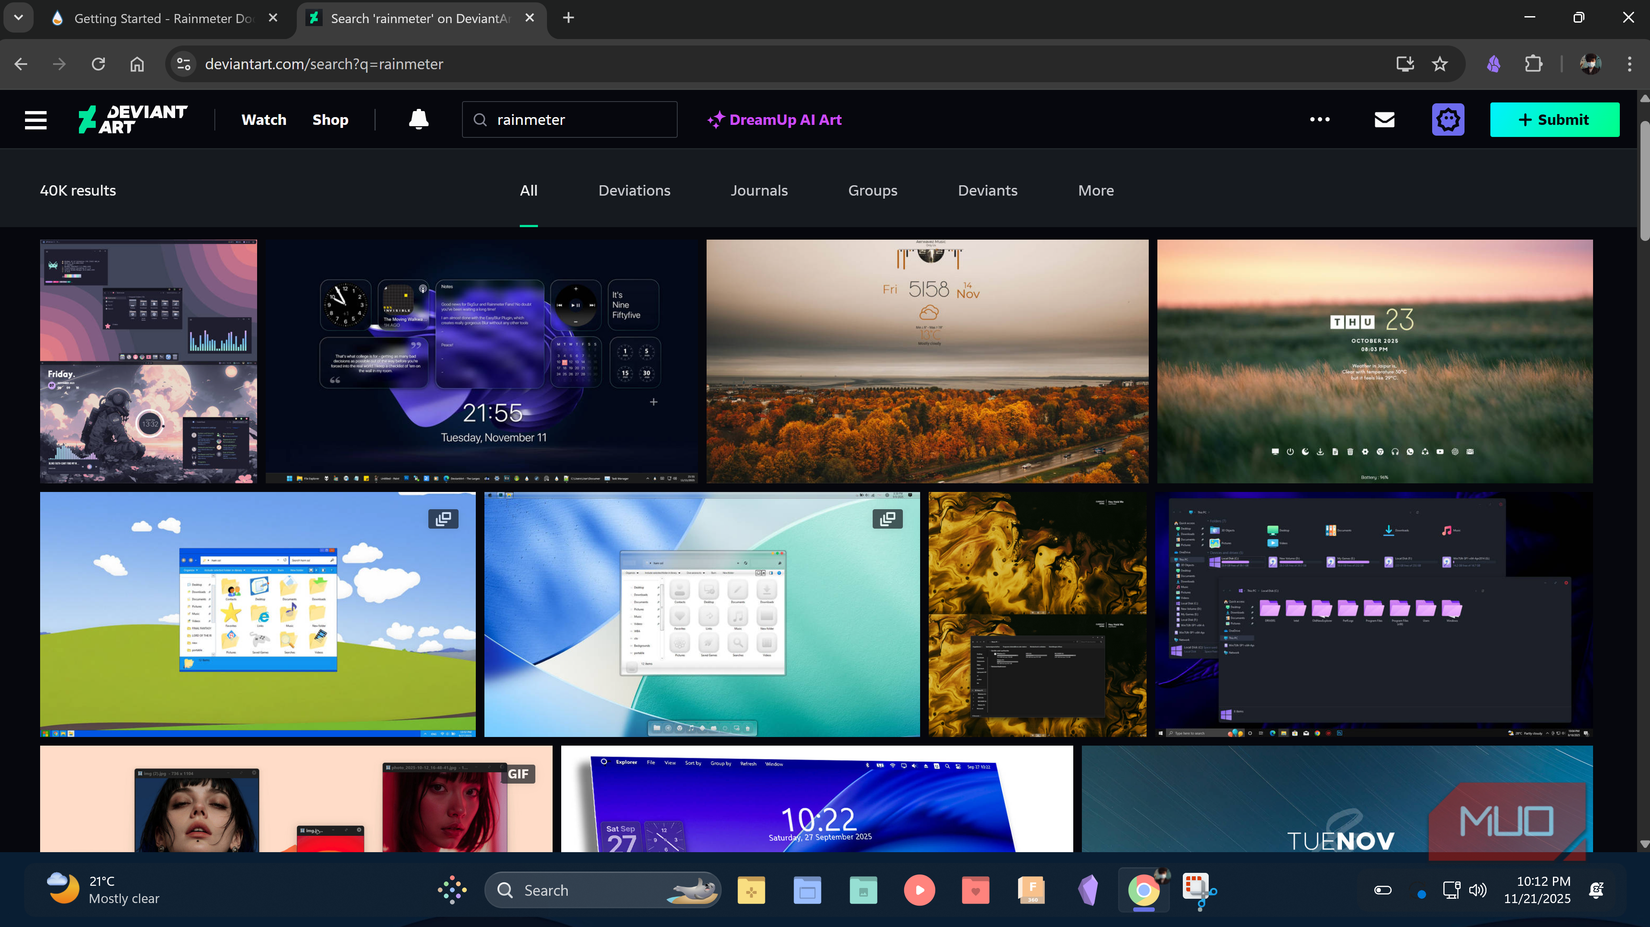The width and height of the screenshot is (1650, 927).
Task: Open DeviantArt notifications bell
Action: click(418, 119)
